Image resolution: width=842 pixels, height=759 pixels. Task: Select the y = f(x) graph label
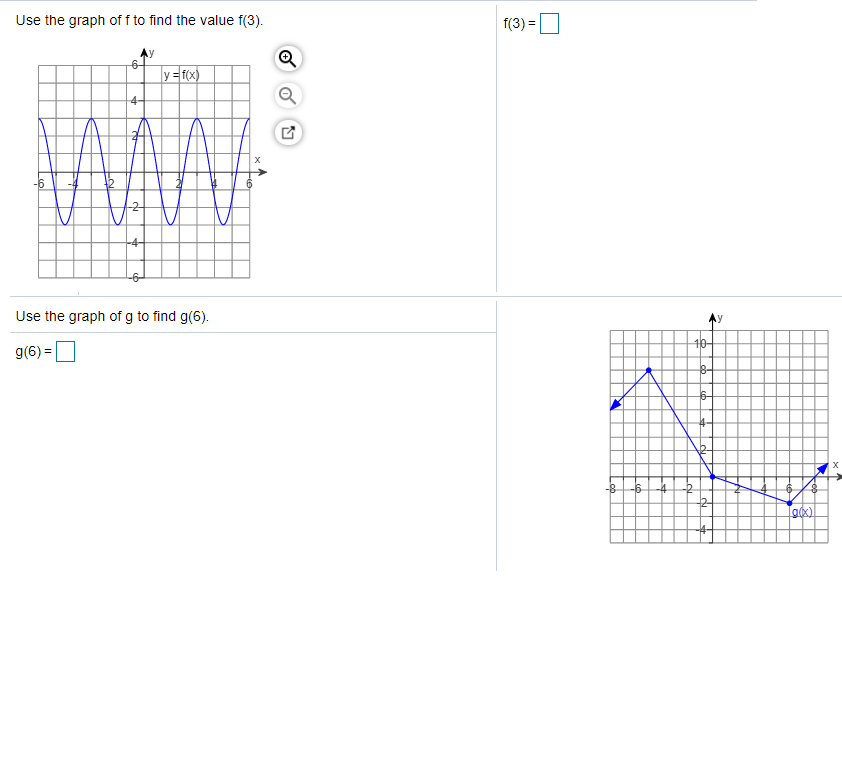(183, 74)
